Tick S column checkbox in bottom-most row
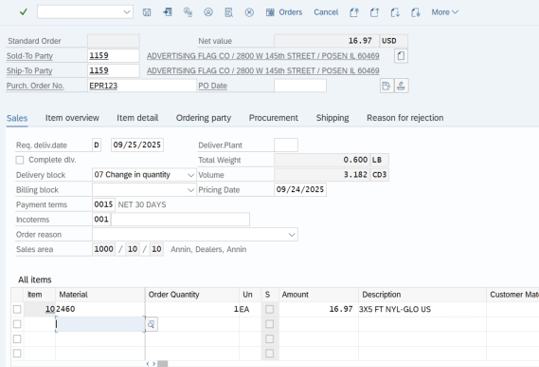Viewport: 539px width, 367px height. point(270,353)
